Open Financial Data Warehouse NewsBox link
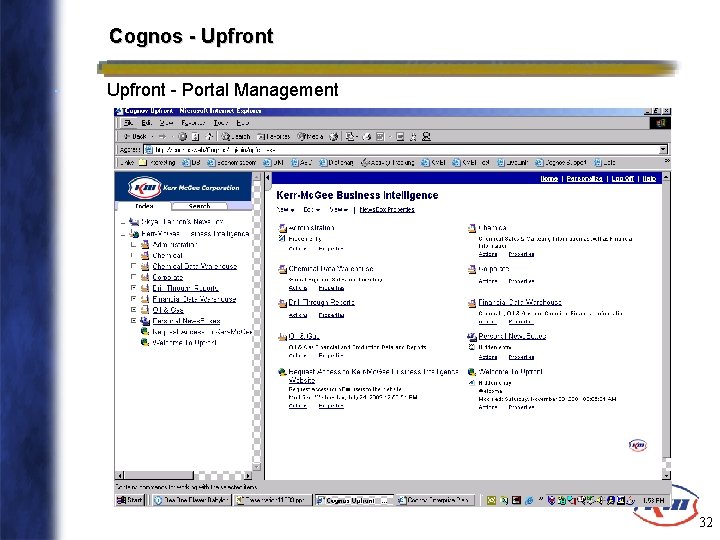The image size is (720, 540). pos(520,303)
